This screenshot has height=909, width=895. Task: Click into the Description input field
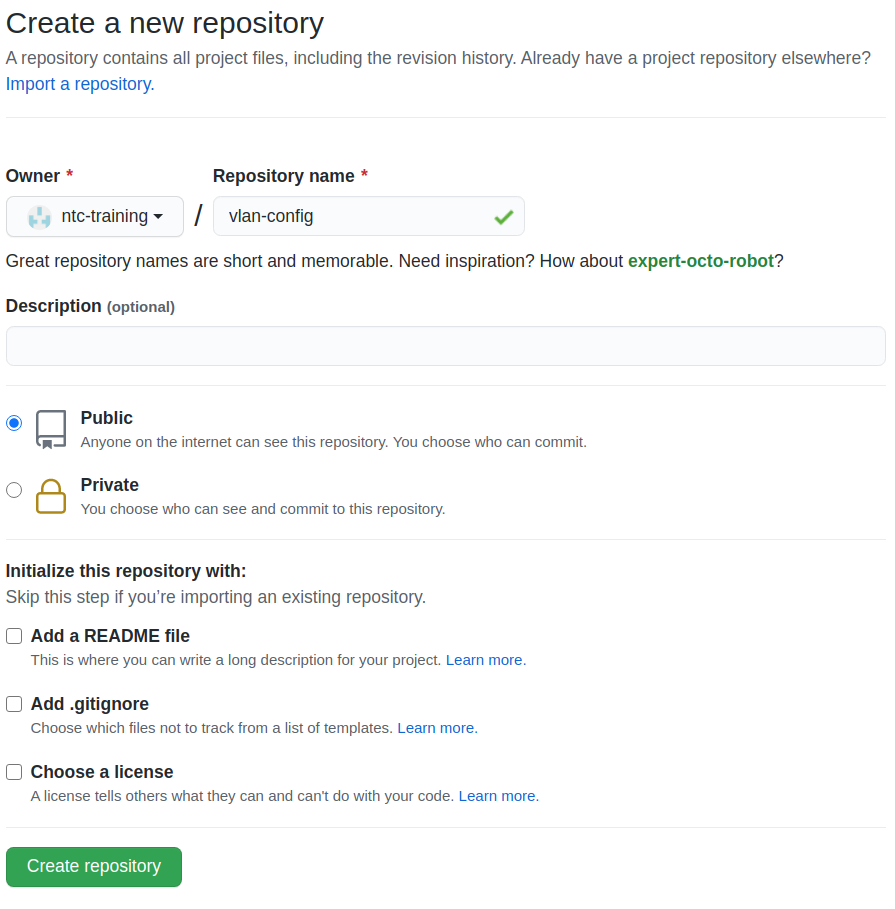click(x=445, y=346)
